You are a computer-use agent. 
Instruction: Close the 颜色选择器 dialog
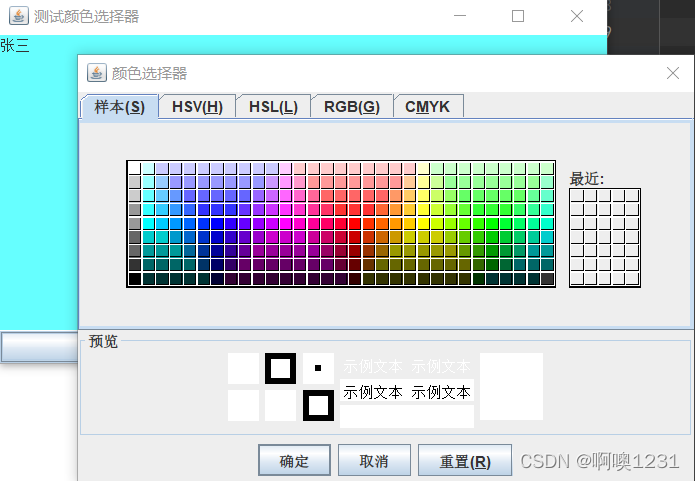click(x=673, y=73)
